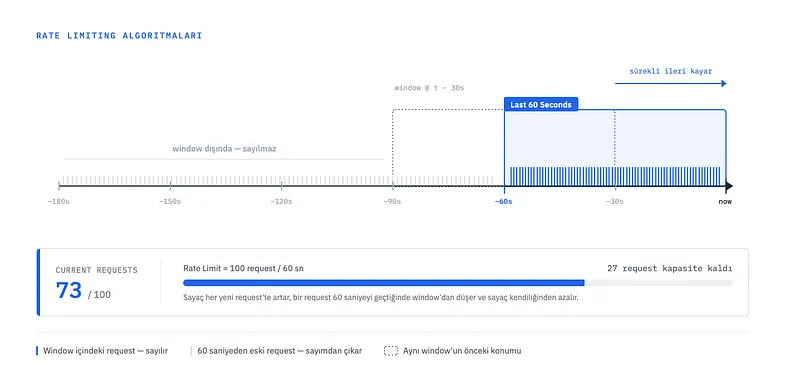Screen dimensions: 800x377
Task: Select the 'Last 60 Seconds' window label
Action: (541, 105)
